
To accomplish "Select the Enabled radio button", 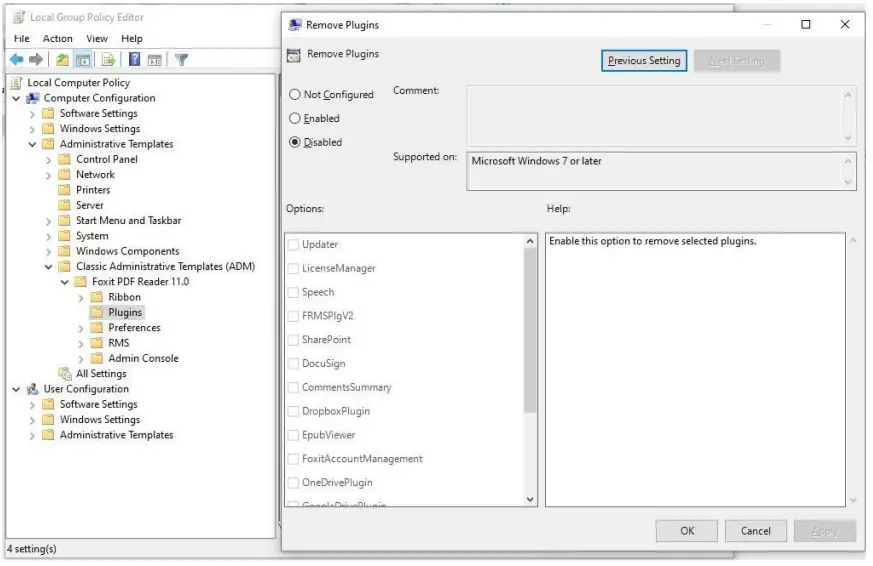I will [295, 119].
